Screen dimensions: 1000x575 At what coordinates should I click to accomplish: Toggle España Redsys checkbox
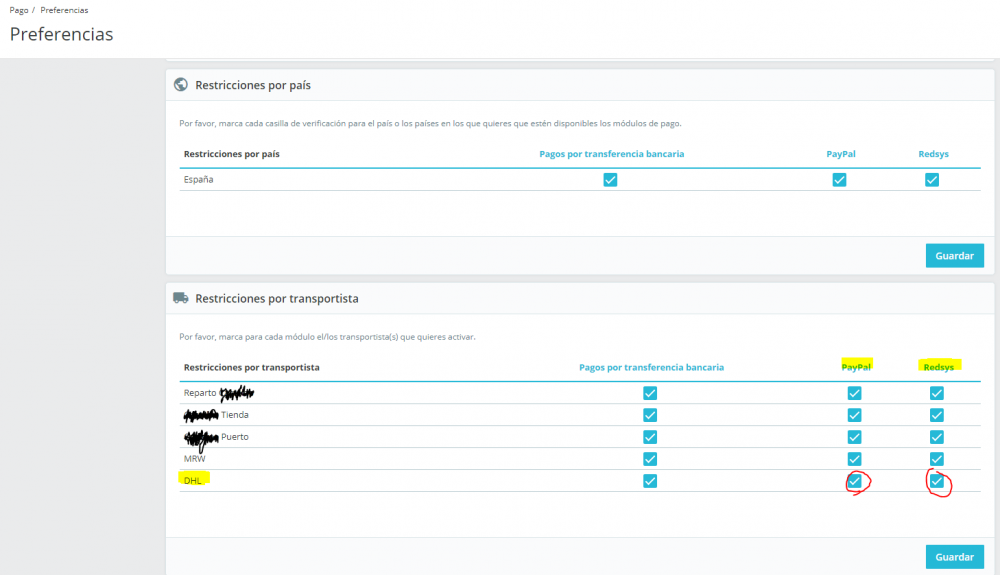coord(932,180)
